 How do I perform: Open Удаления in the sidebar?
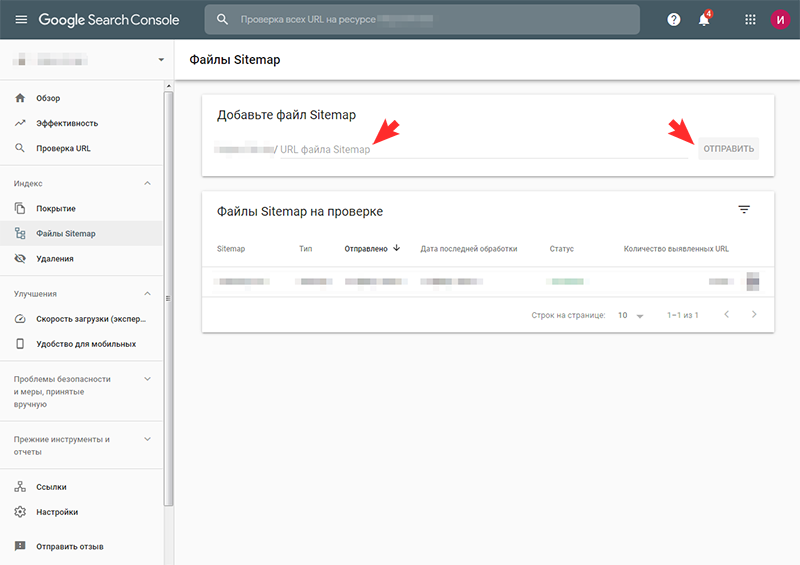click(x=55, y=258)
